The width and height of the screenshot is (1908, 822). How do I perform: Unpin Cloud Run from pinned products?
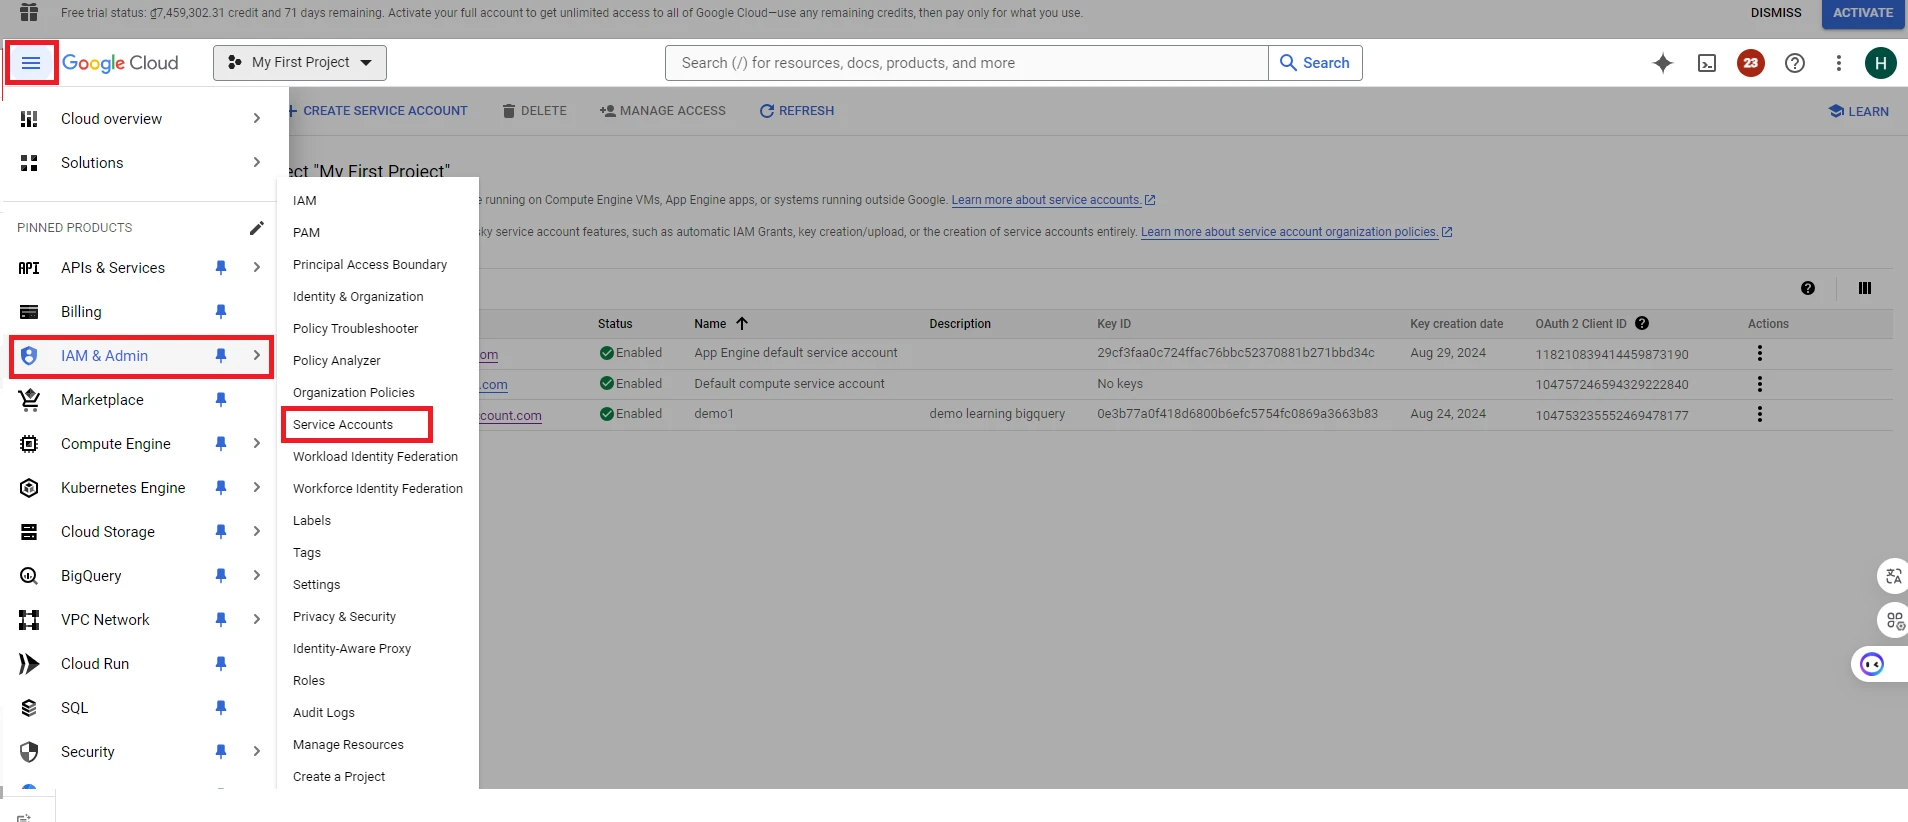(x=221, y=664)
